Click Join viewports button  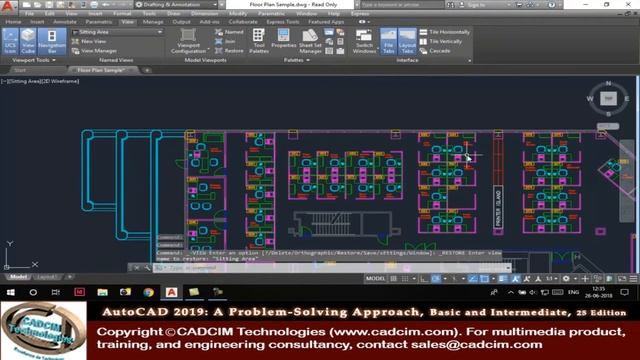click(225, 41)
